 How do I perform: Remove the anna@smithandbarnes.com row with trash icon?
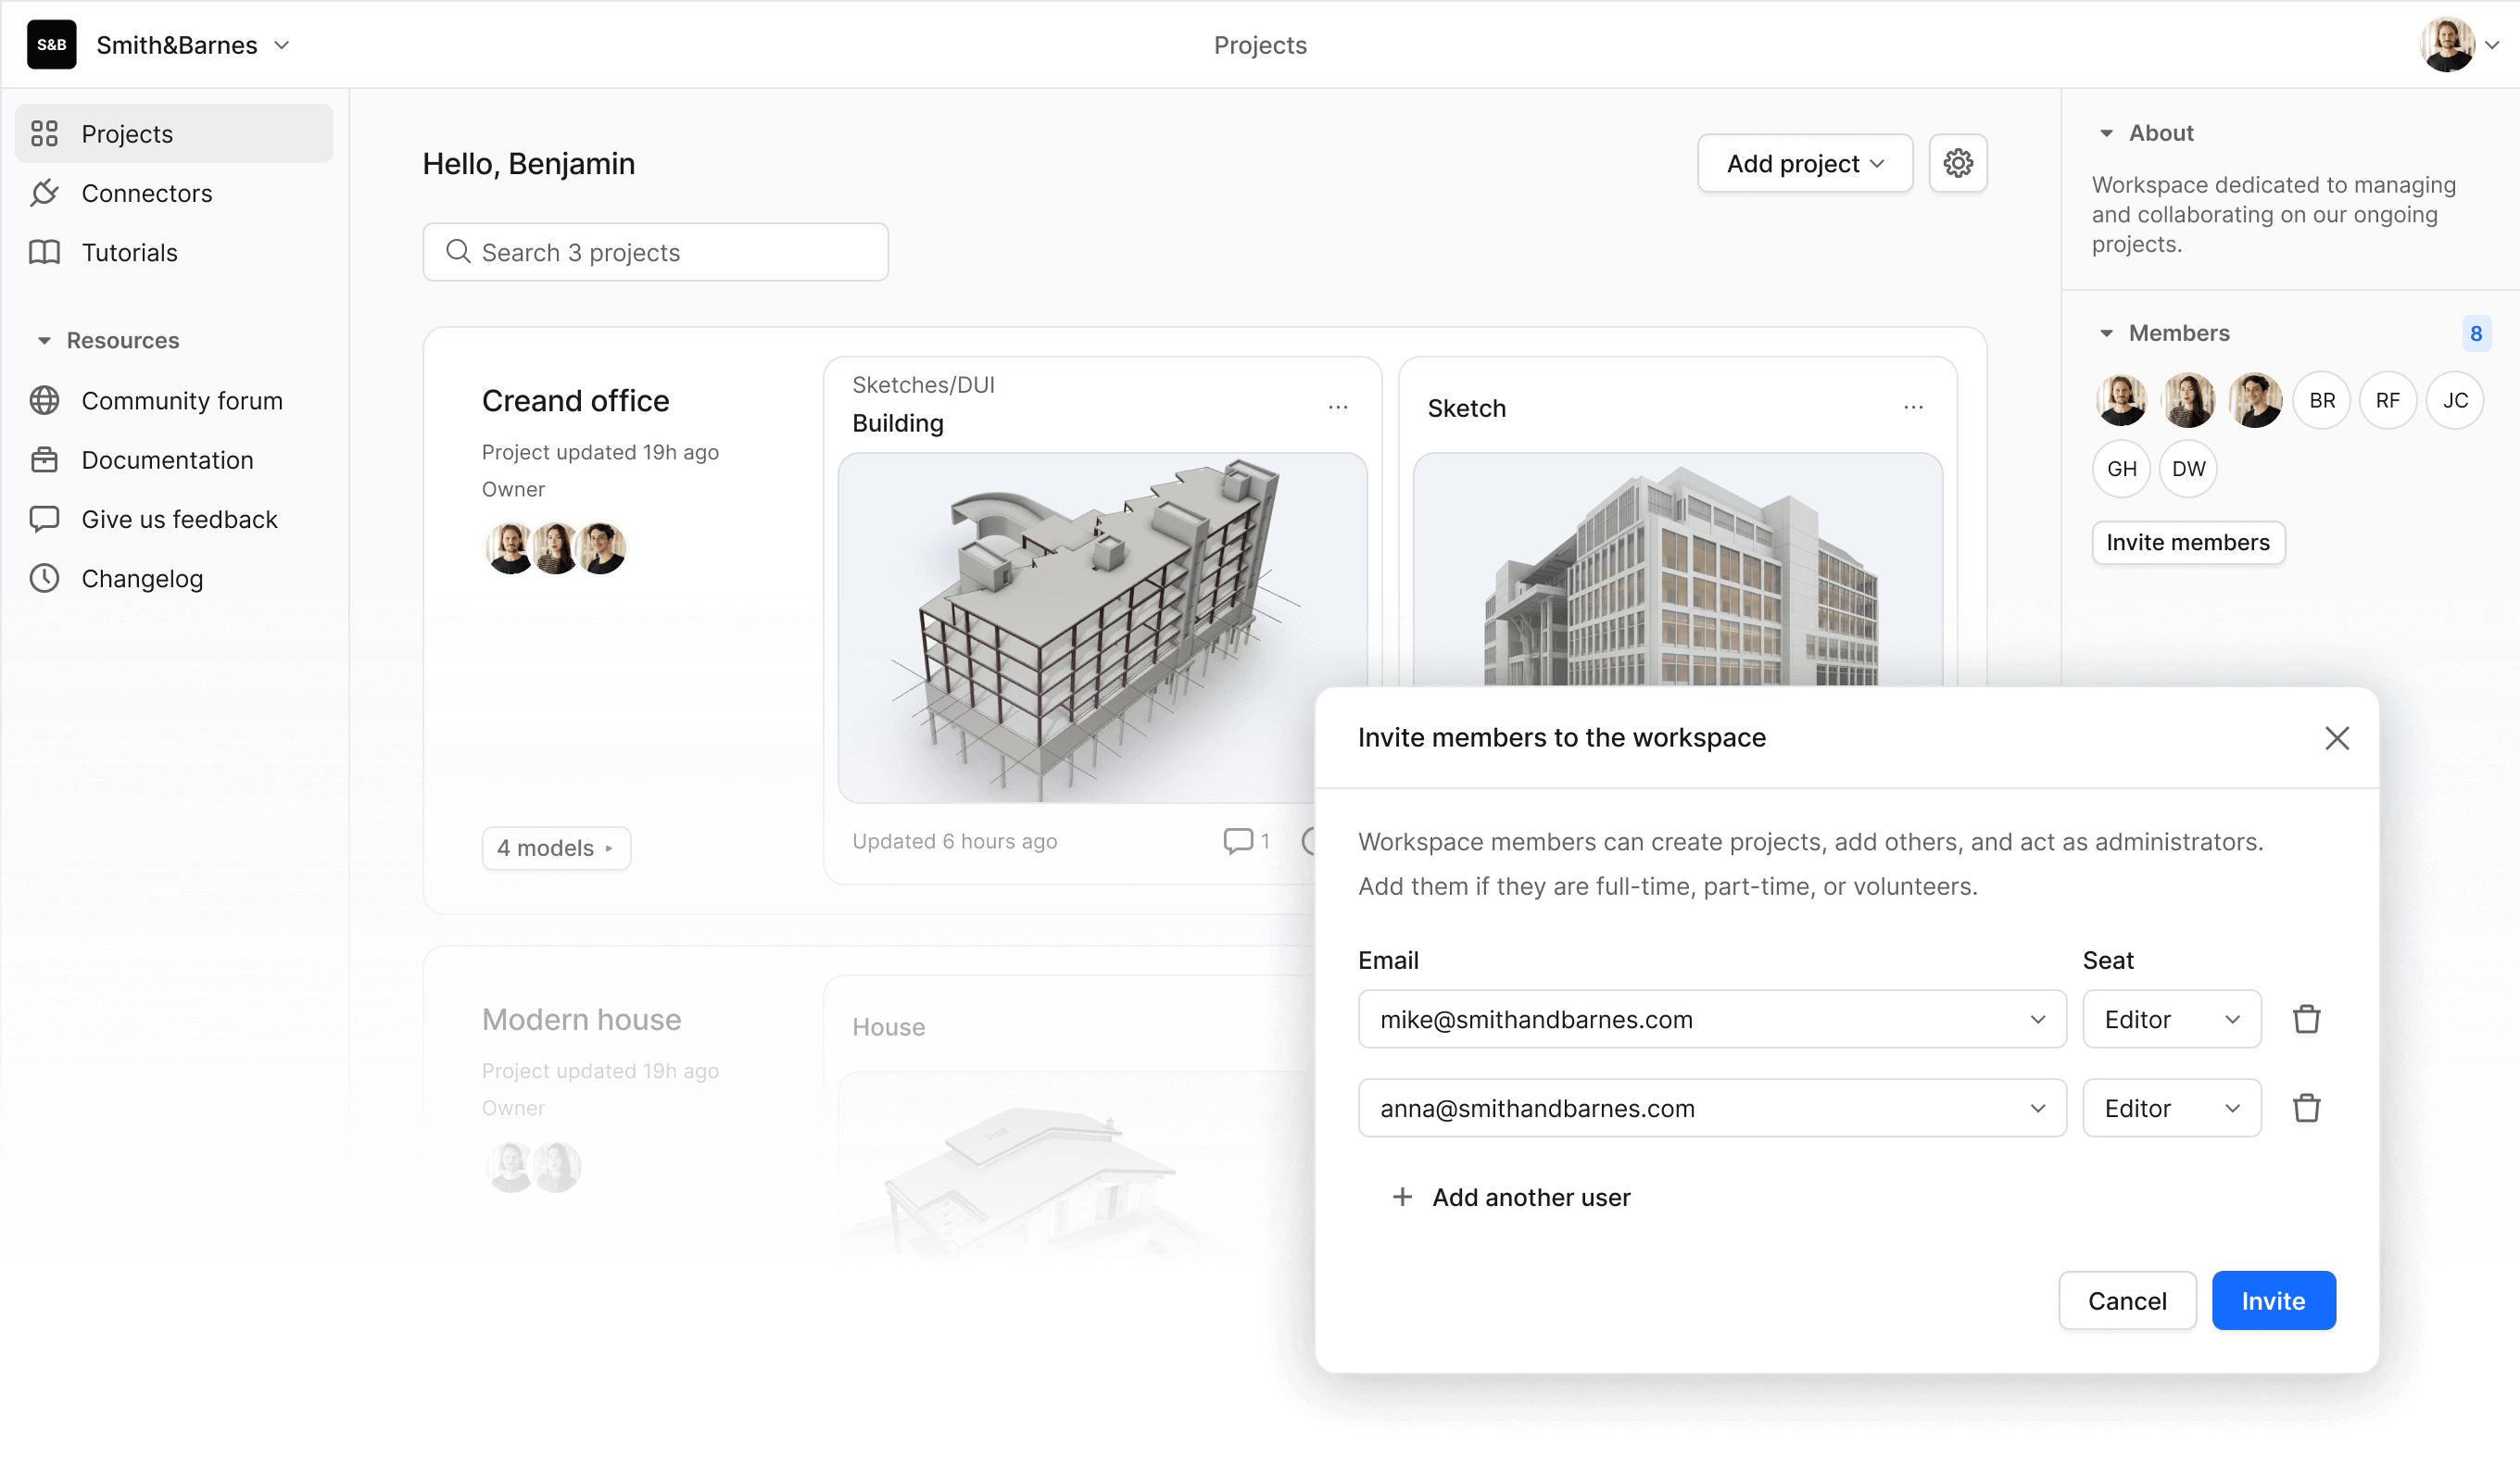tap(2306, 1108)
